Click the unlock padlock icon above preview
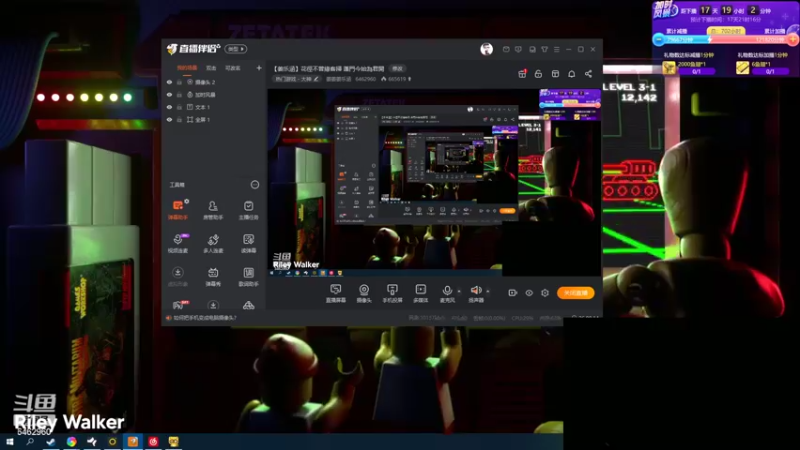Screen dimensions: 800x450 (x=538, y=74)
